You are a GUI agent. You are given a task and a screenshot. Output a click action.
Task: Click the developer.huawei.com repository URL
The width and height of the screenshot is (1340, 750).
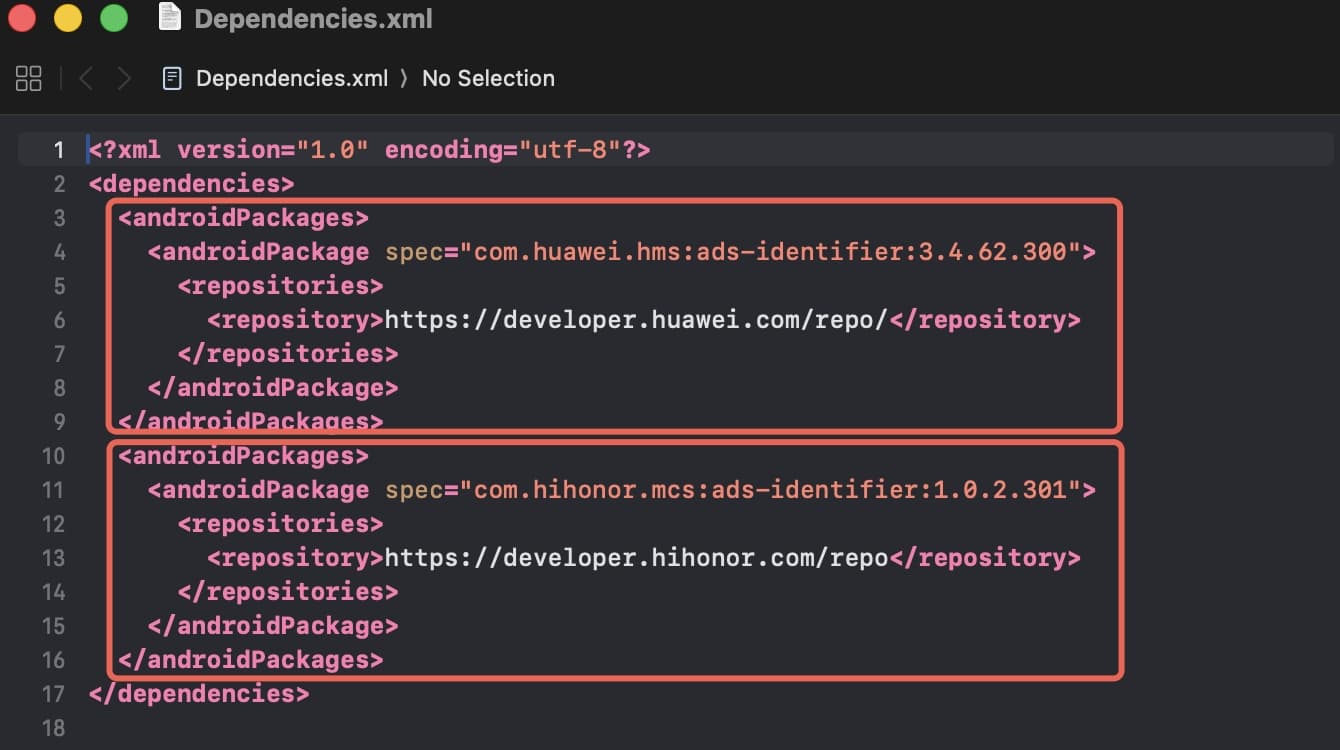click(x=636, y=320)
